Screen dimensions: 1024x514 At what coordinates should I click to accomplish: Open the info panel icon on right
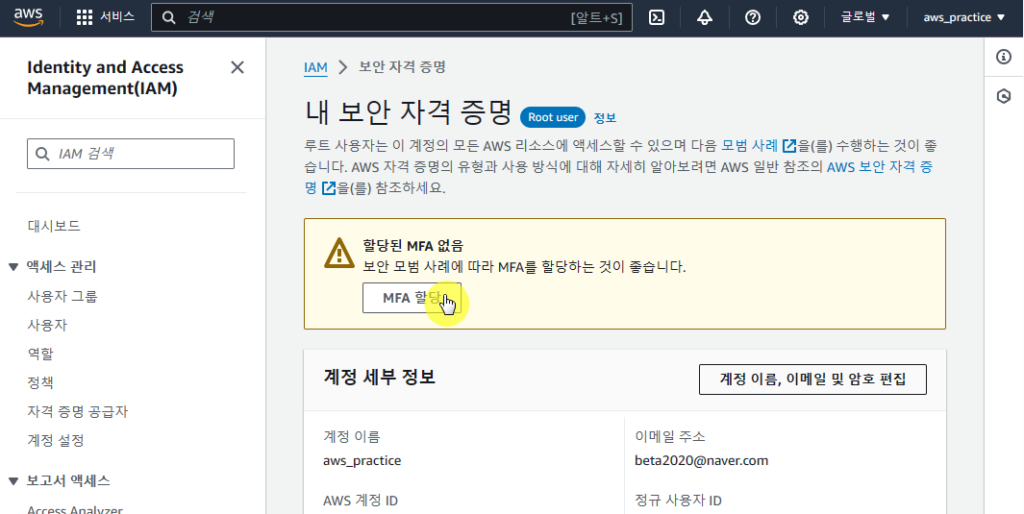pos(1004,57)
